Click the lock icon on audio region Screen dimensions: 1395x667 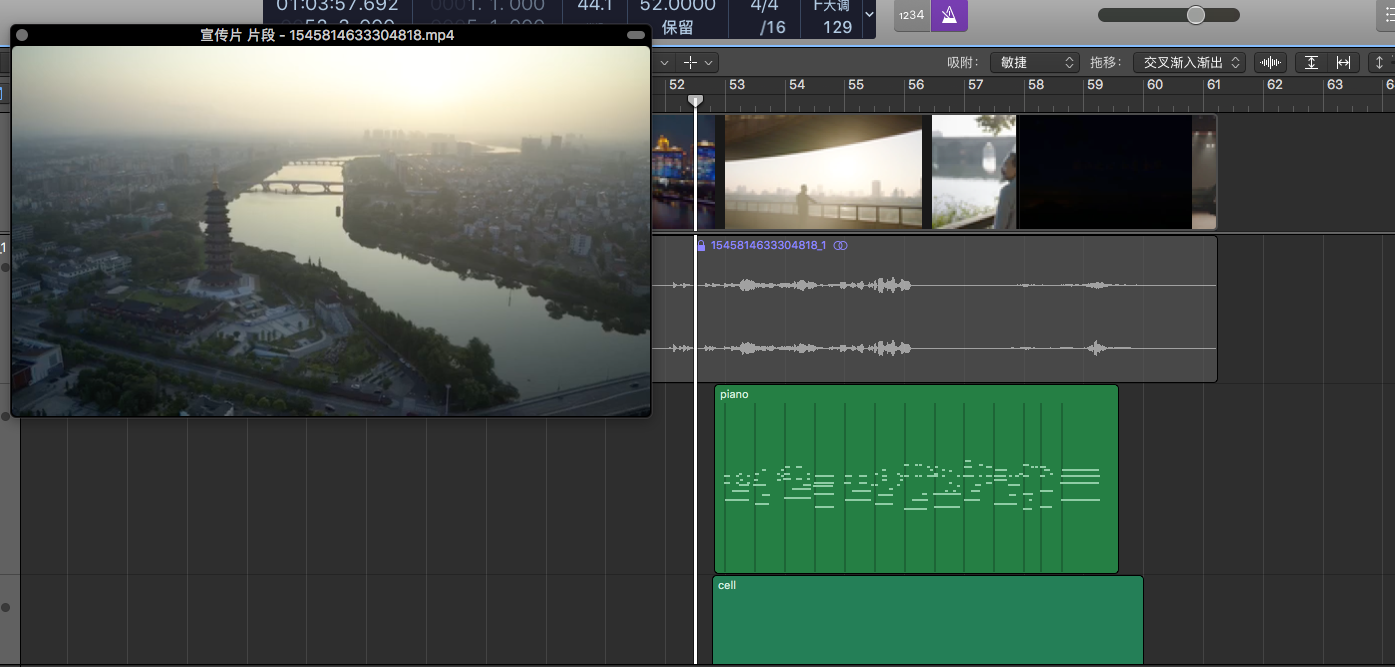(x=701, y=246)
